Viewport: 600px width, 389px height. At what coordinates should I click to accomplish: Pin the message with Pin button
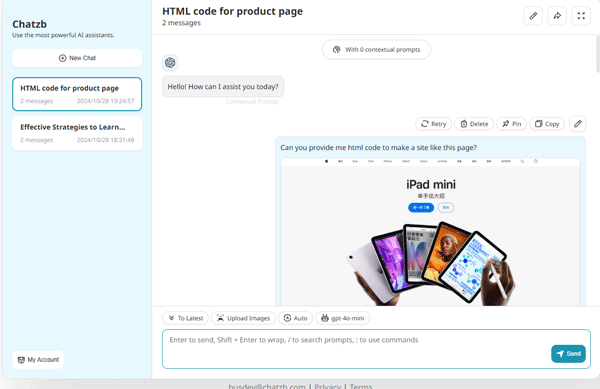512,124
